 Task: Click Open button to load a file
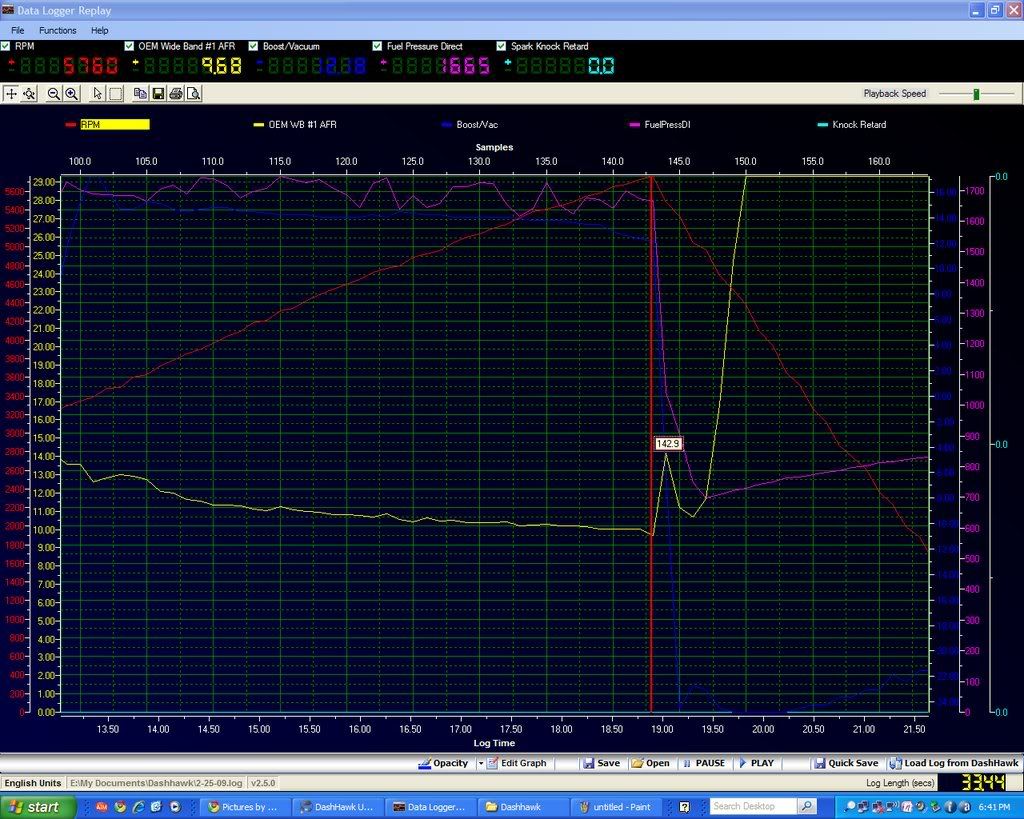(650, 763)
